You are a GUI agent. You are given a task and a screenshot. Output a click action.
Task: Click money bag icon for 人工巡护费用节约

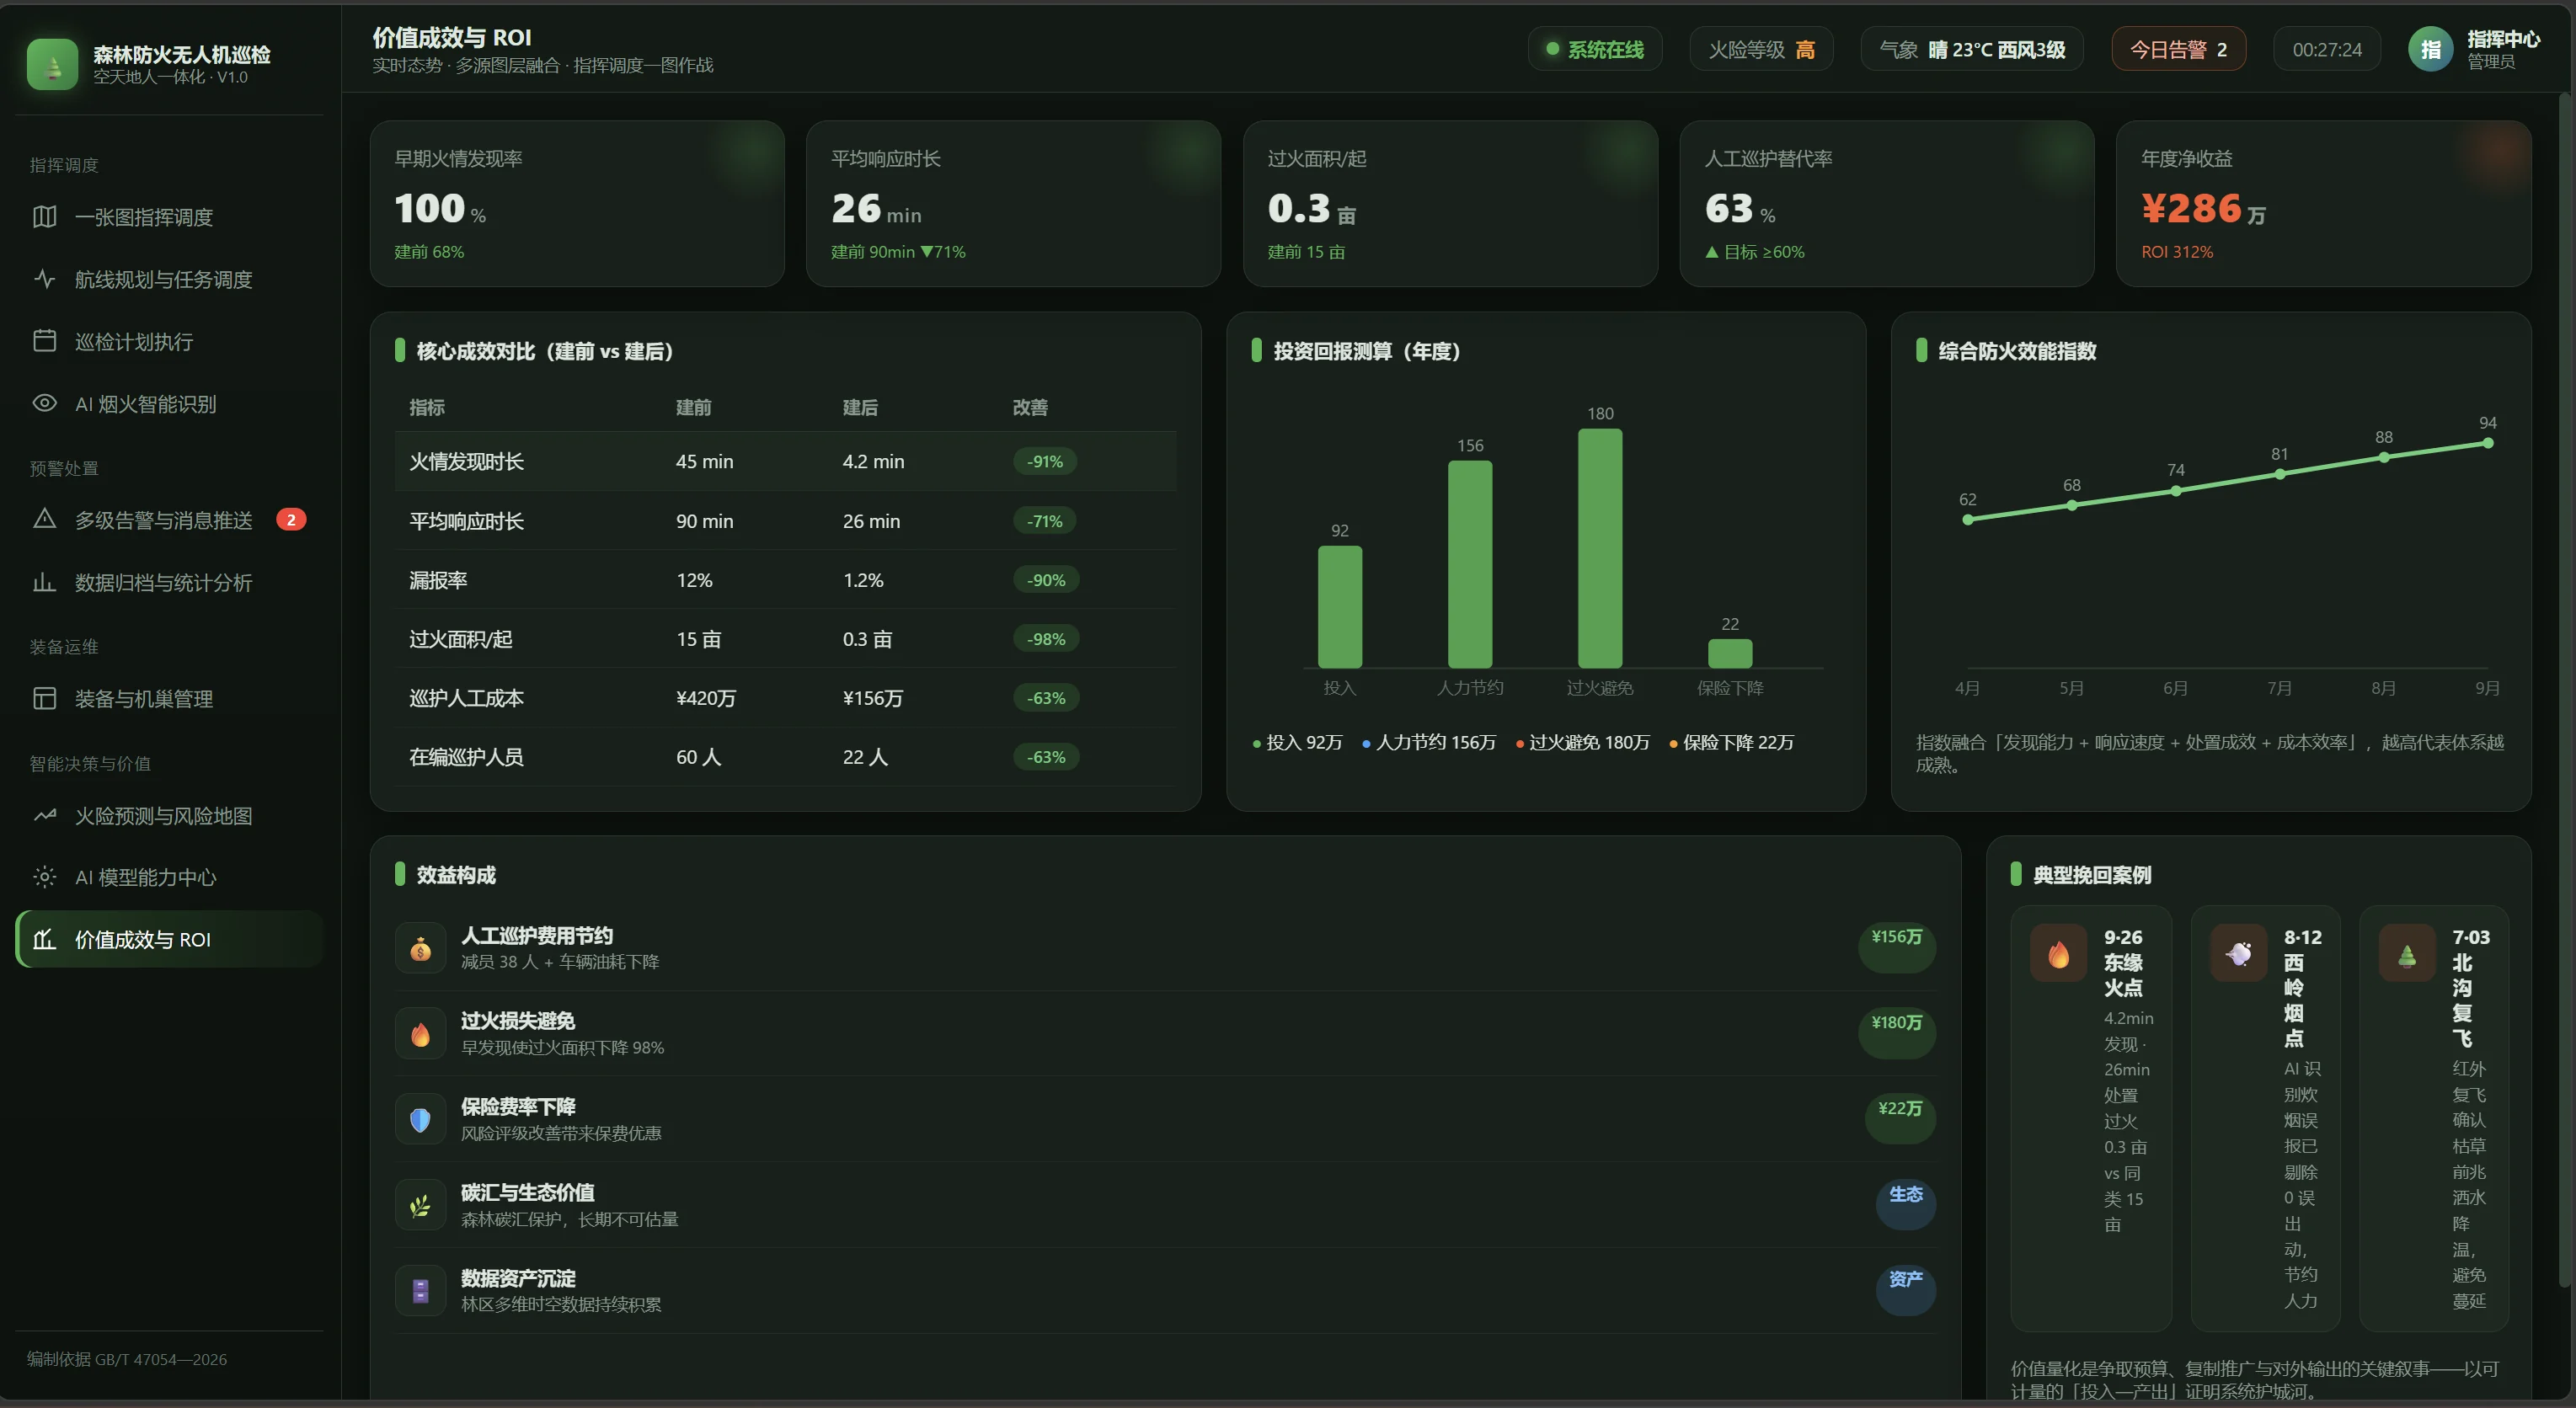[x=420, y=948]
